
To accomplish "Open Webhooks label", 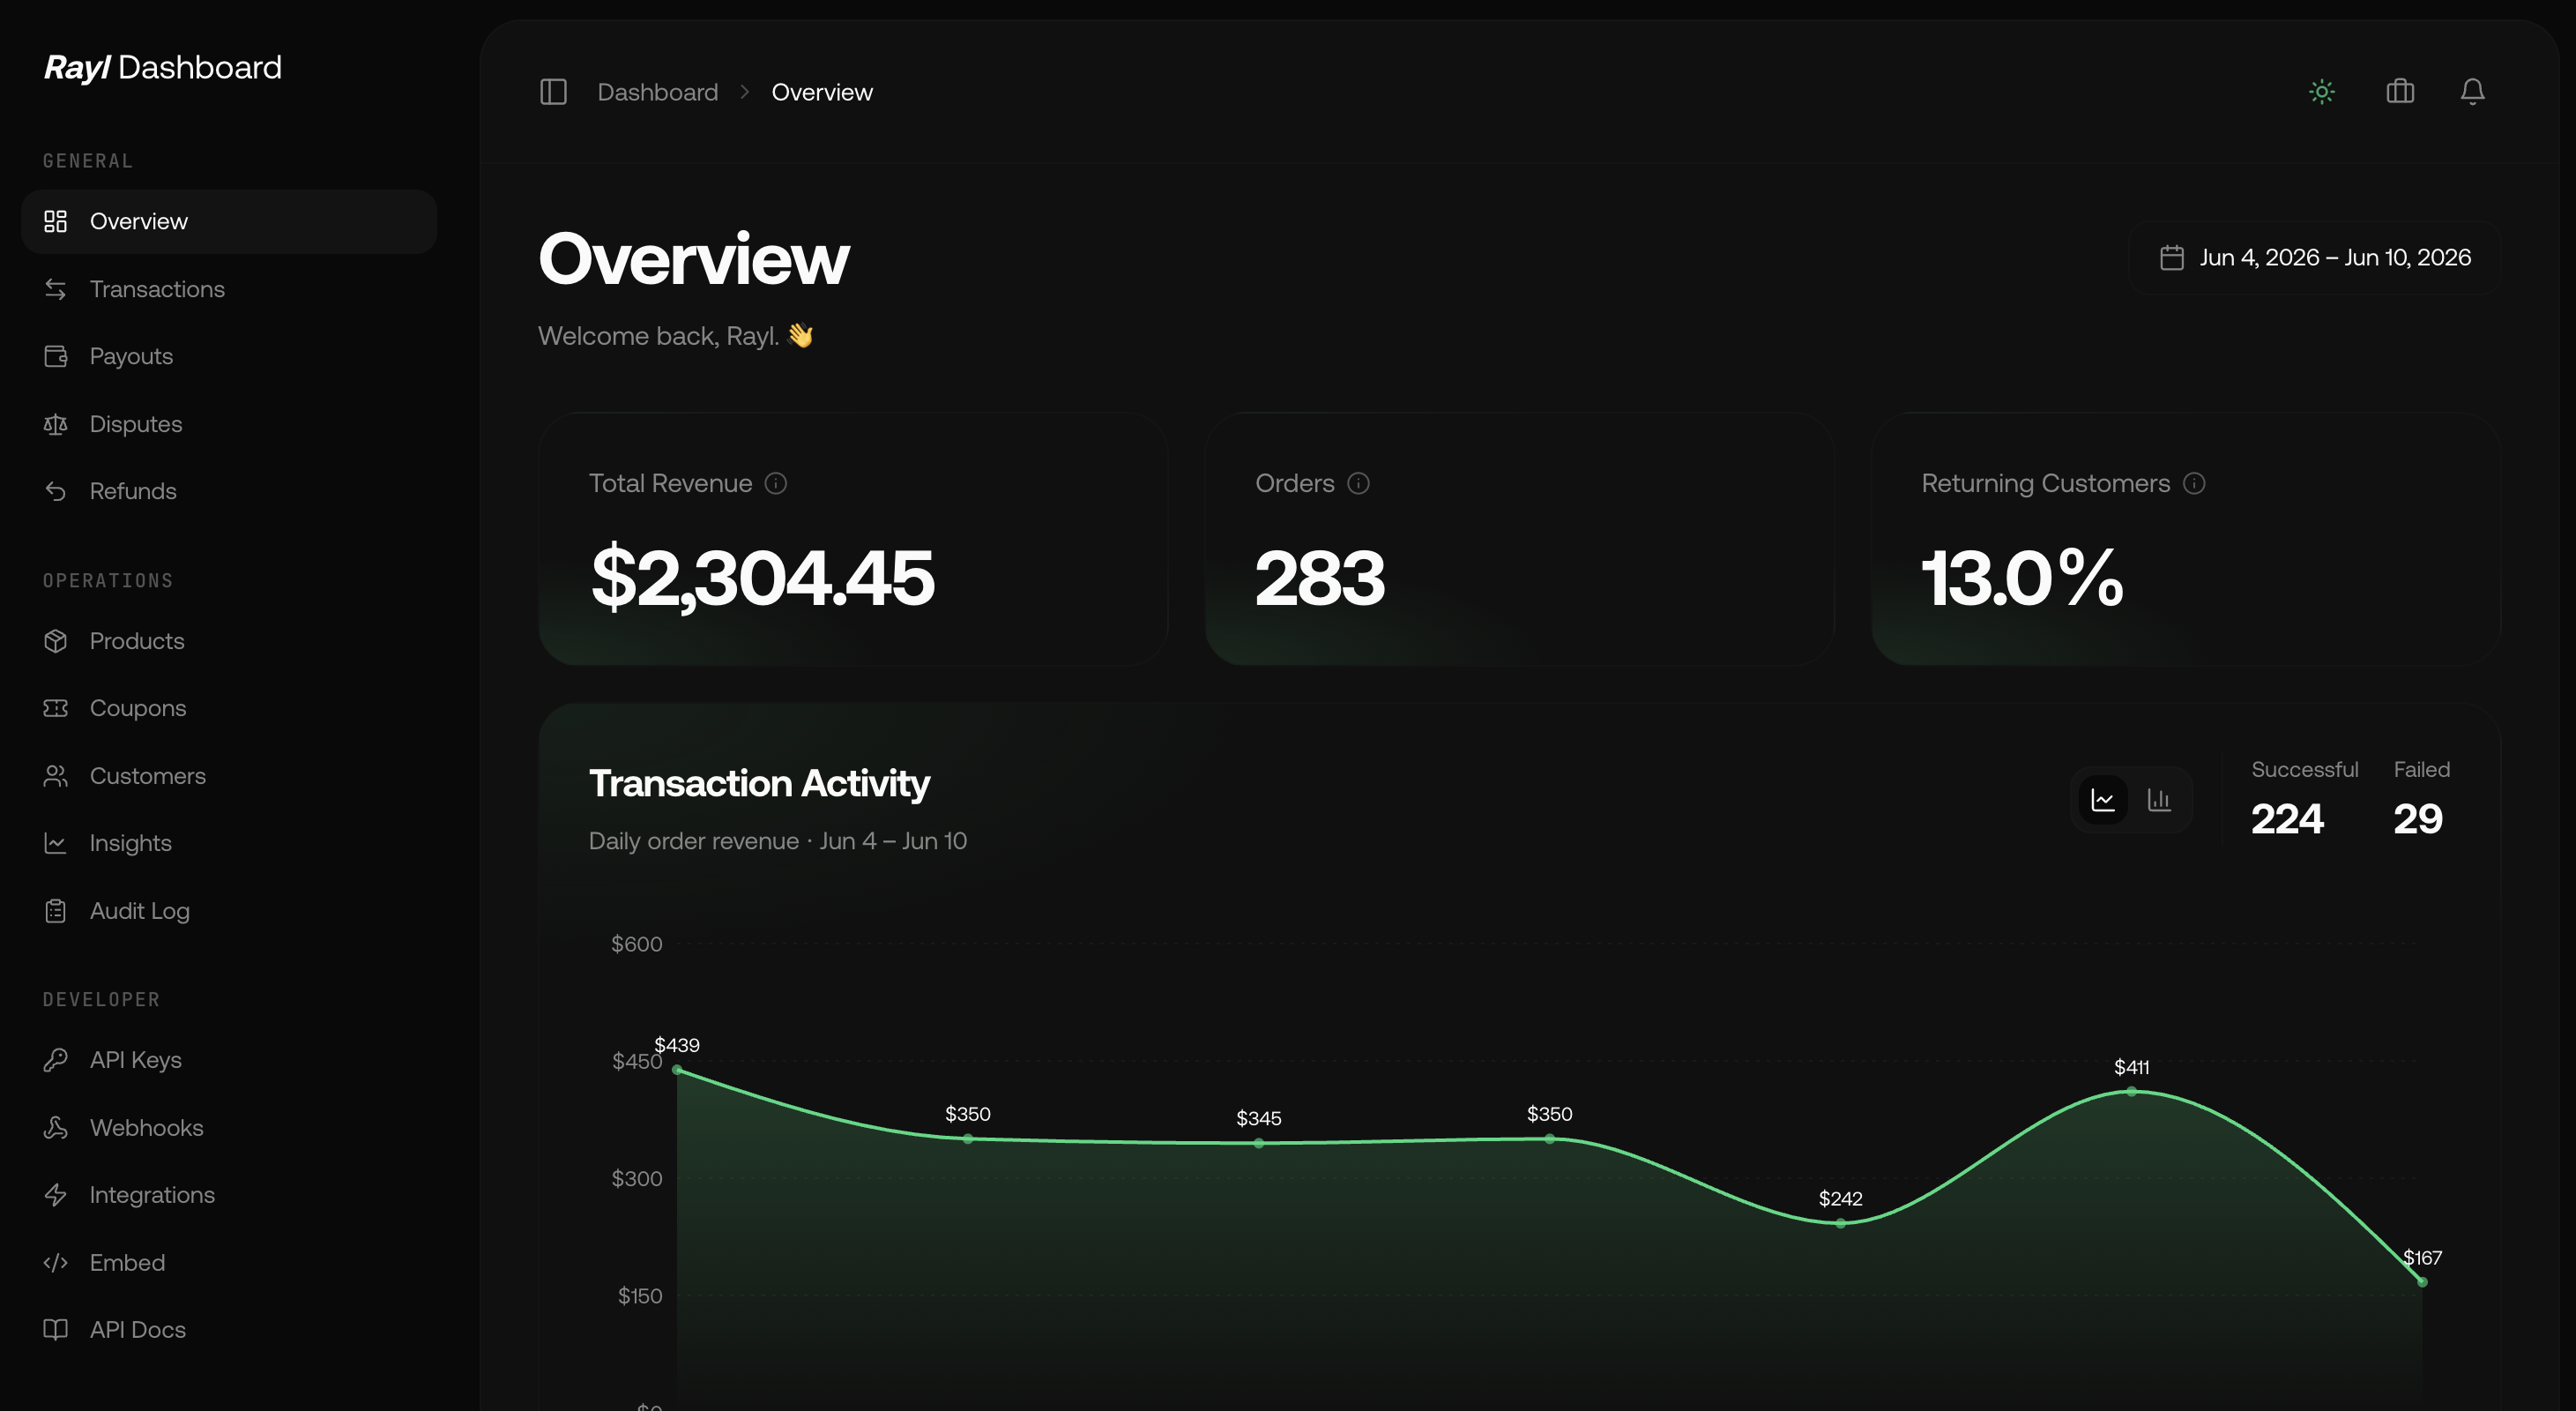I will click(147, 1128).
